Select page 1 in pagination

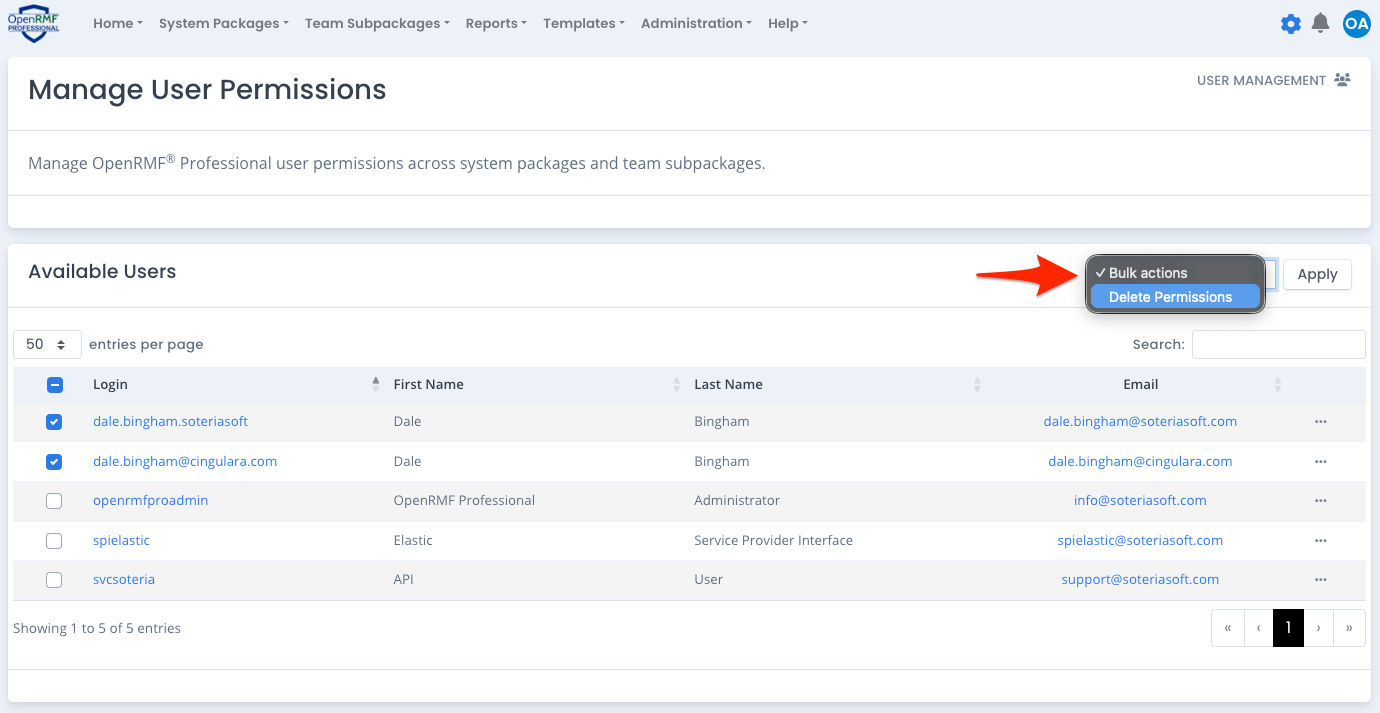(x=1288, y=628)
